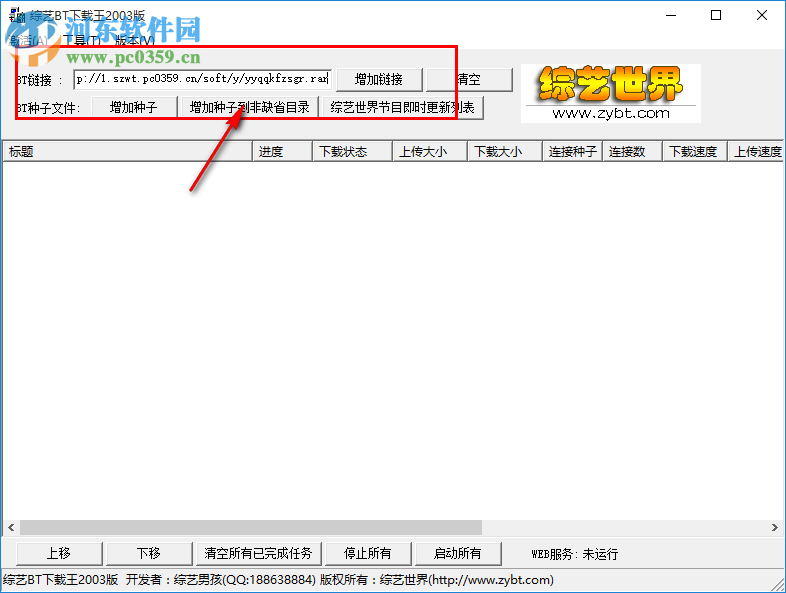Click the 下移 button
The height and width of the screenshot is (593, 786).
tap(149, 553)
